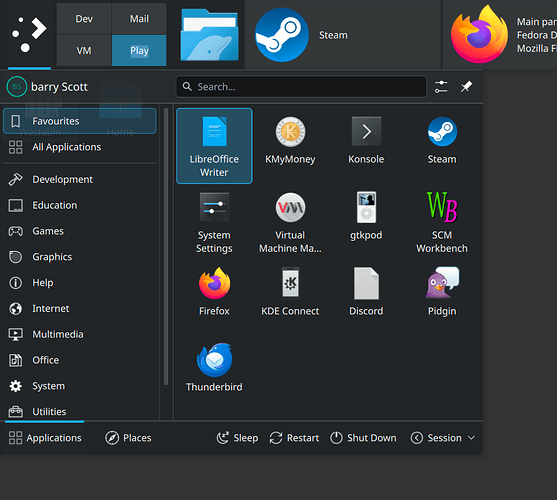557x500 pixels.
Task: Open the Education category
Action: [80, 205]
